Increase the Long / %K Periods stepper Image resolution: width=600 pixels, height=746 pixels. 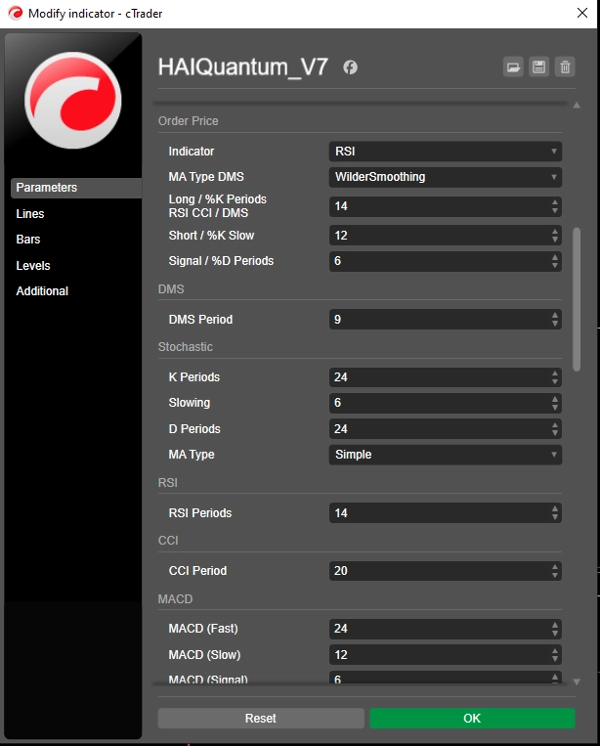[x=555, y=202]
